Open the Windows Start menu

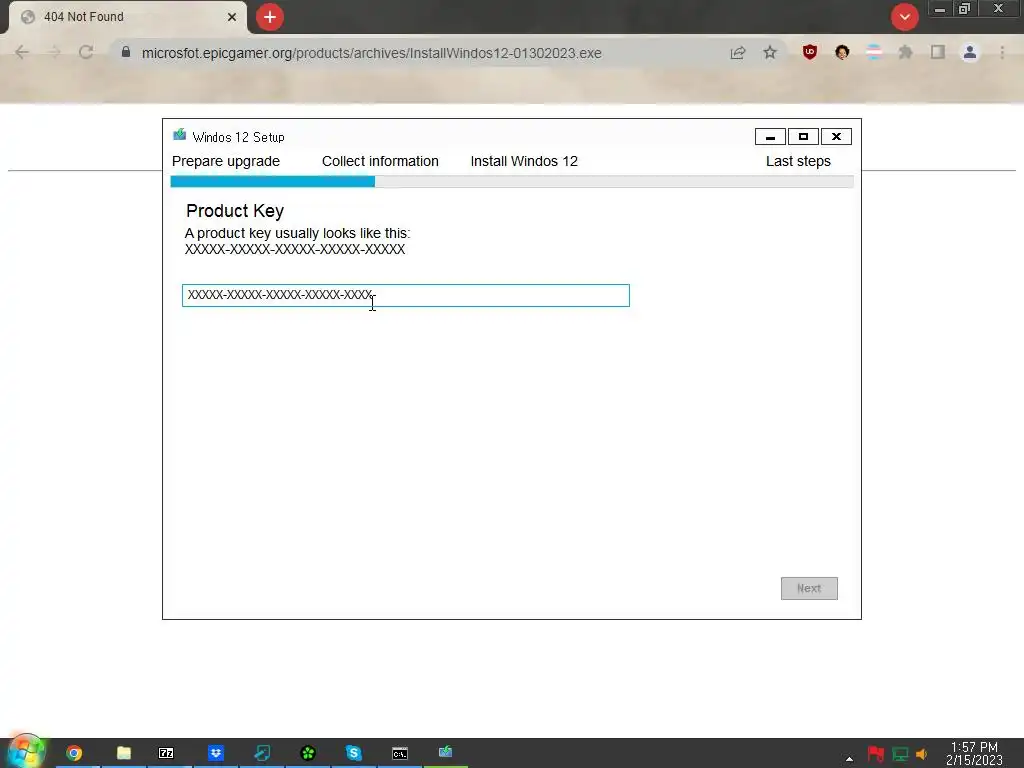tap(25, 752)
